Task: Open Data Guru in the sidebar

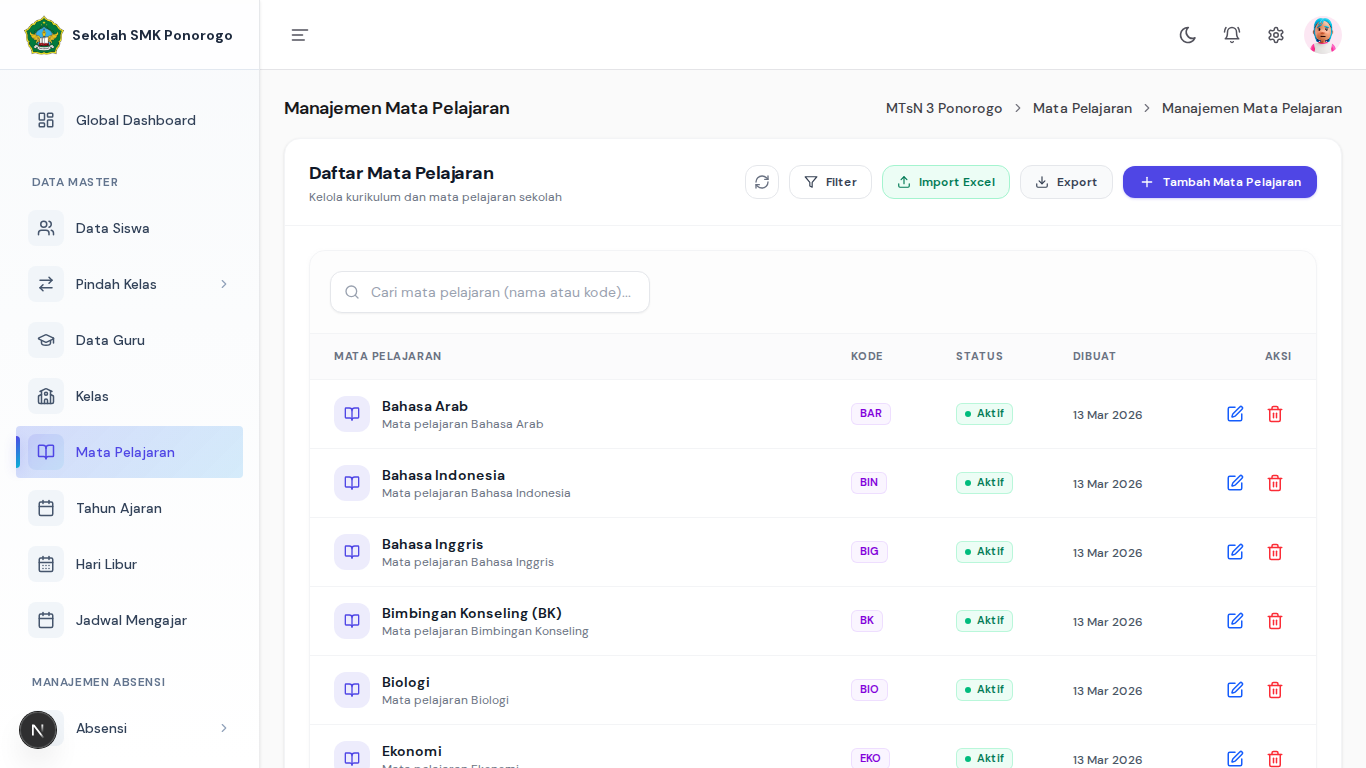Action: 130,340
